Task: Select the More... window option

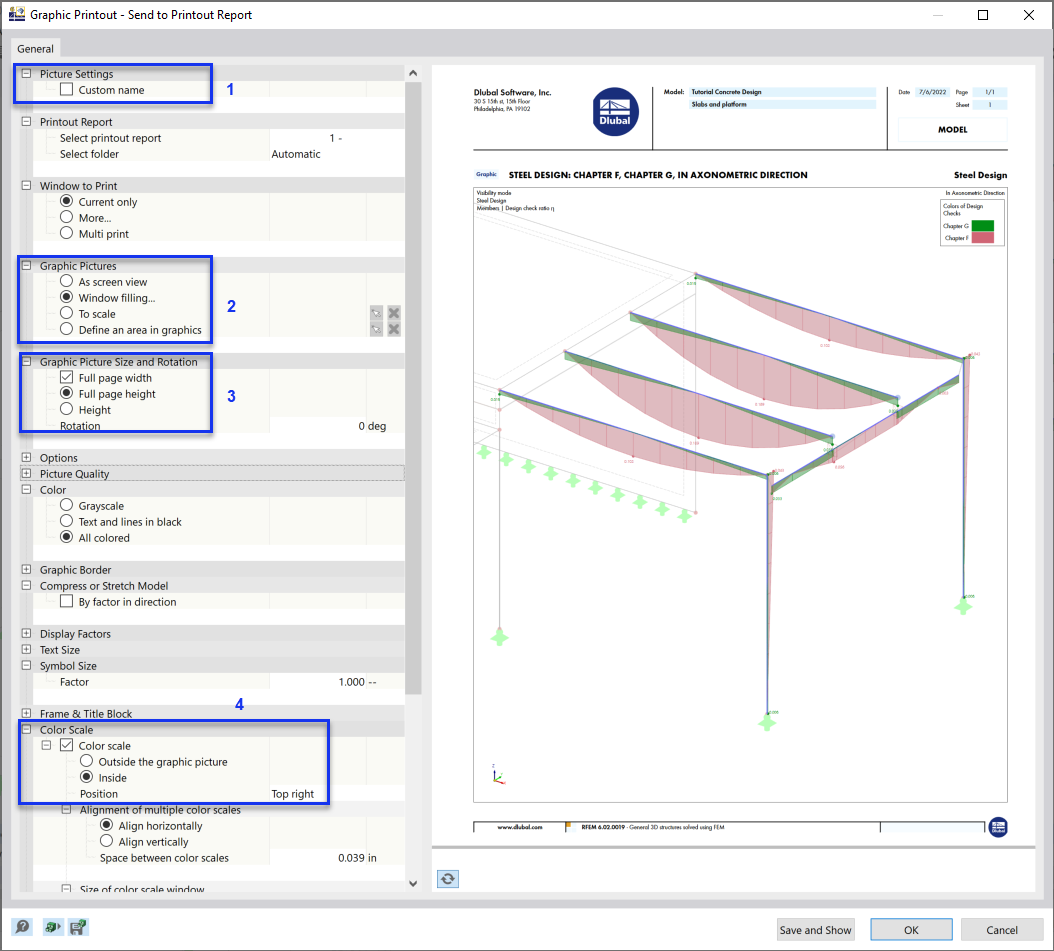Action: click(x=67, y=217)
